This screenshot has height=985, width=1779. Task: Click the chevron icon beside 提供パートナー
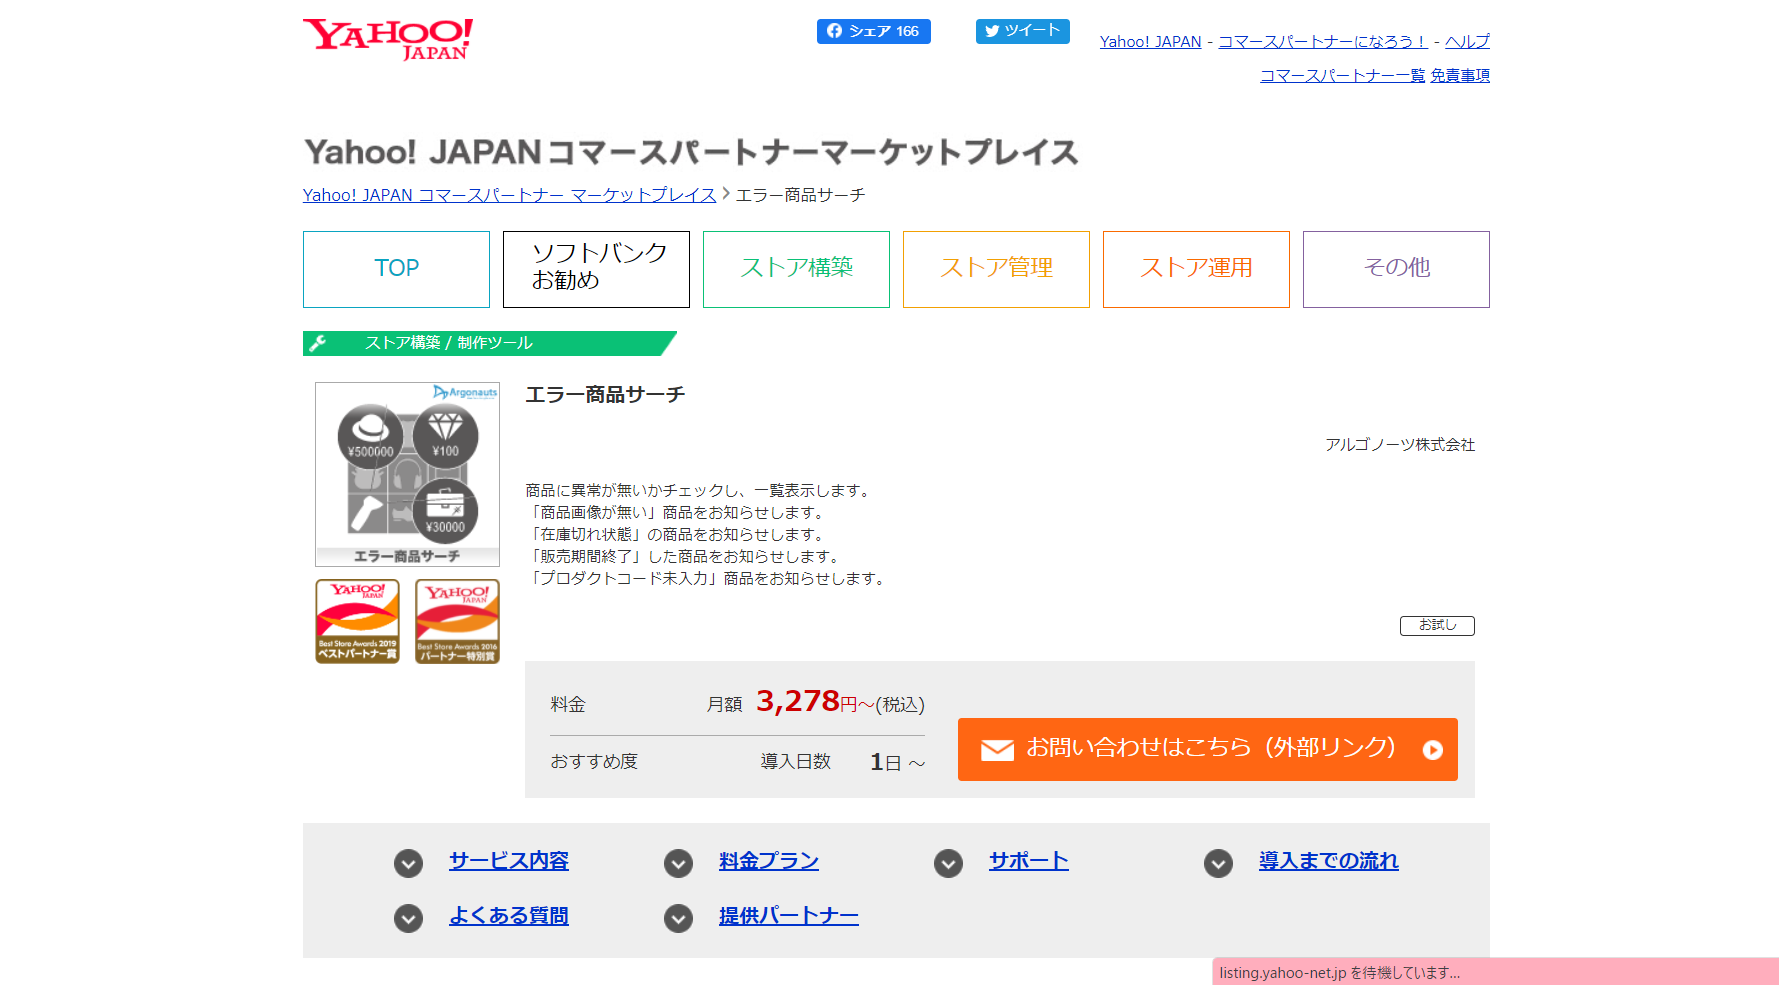coord(678,918)
